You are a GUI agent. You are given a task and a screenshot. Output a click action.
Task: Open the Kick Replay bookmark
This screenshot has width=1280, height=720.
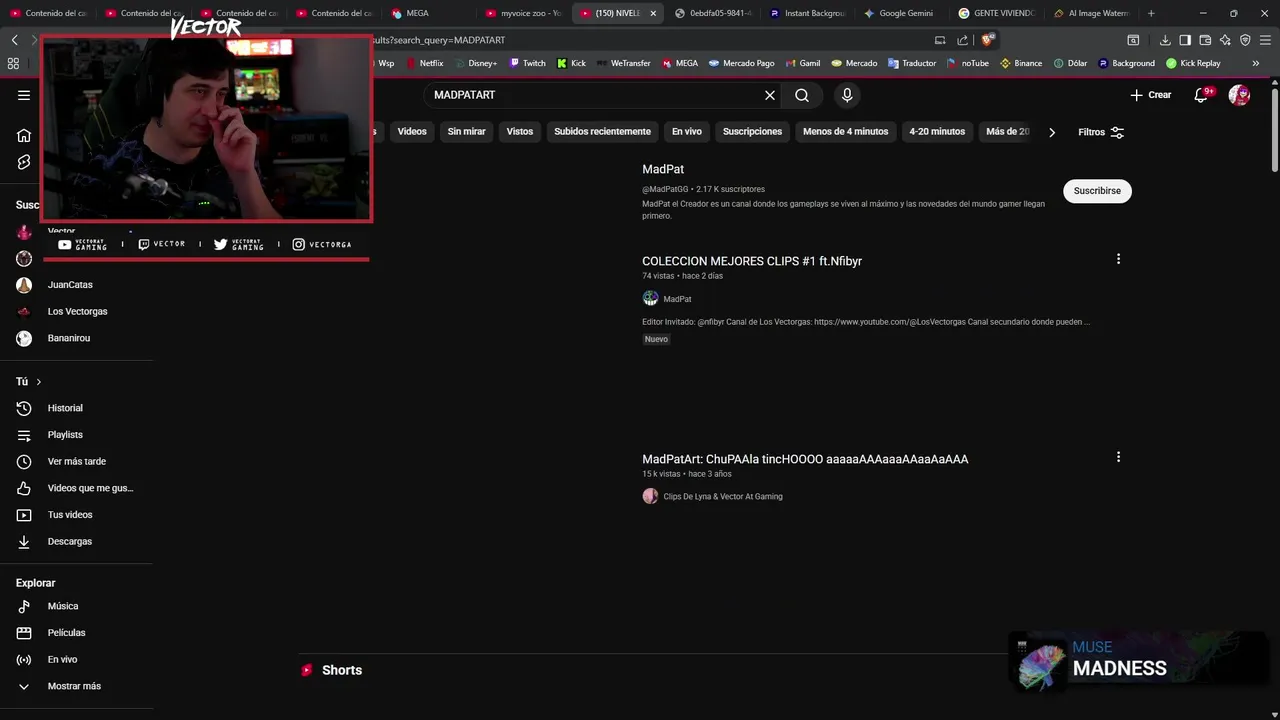[x=1193, y=63]
